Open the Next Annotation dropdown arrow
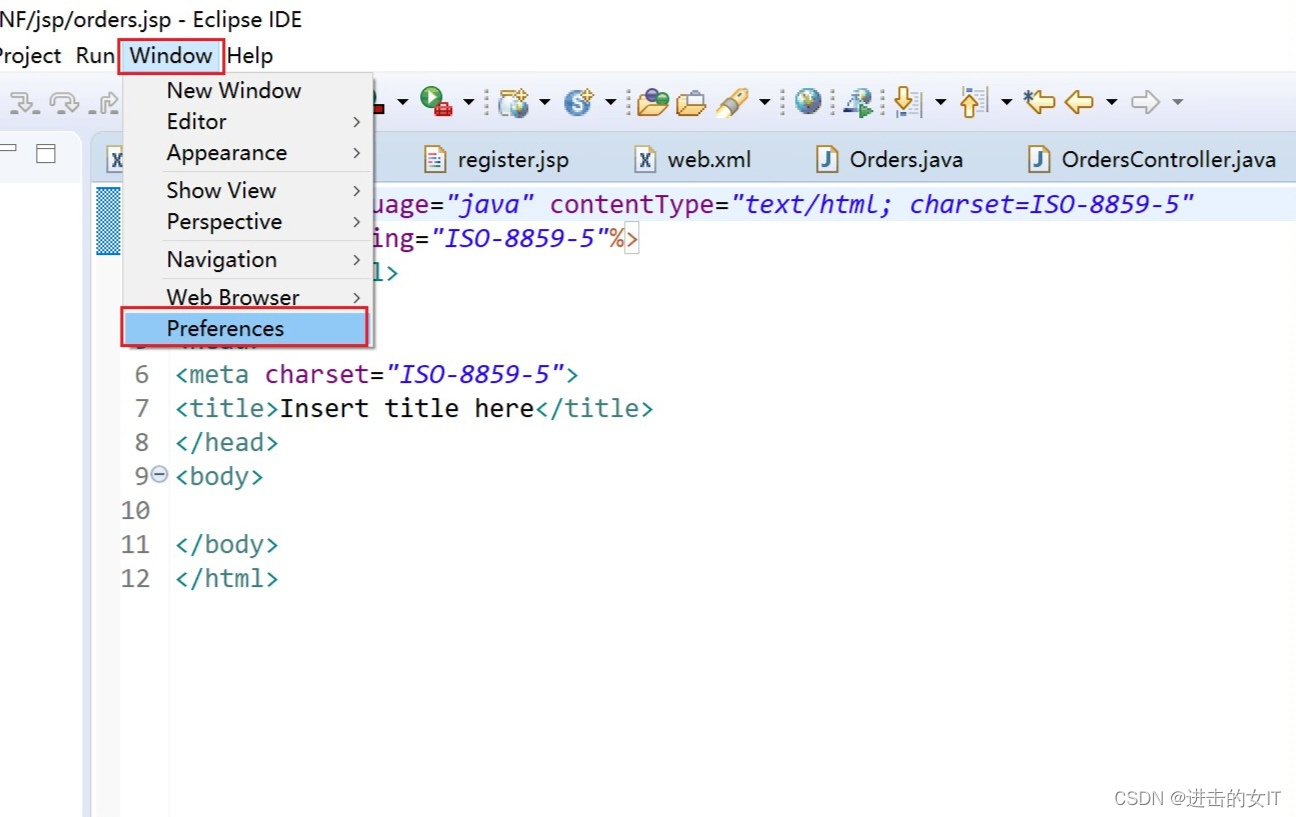This screenshot has width=1296, height=817. (941, 102)
